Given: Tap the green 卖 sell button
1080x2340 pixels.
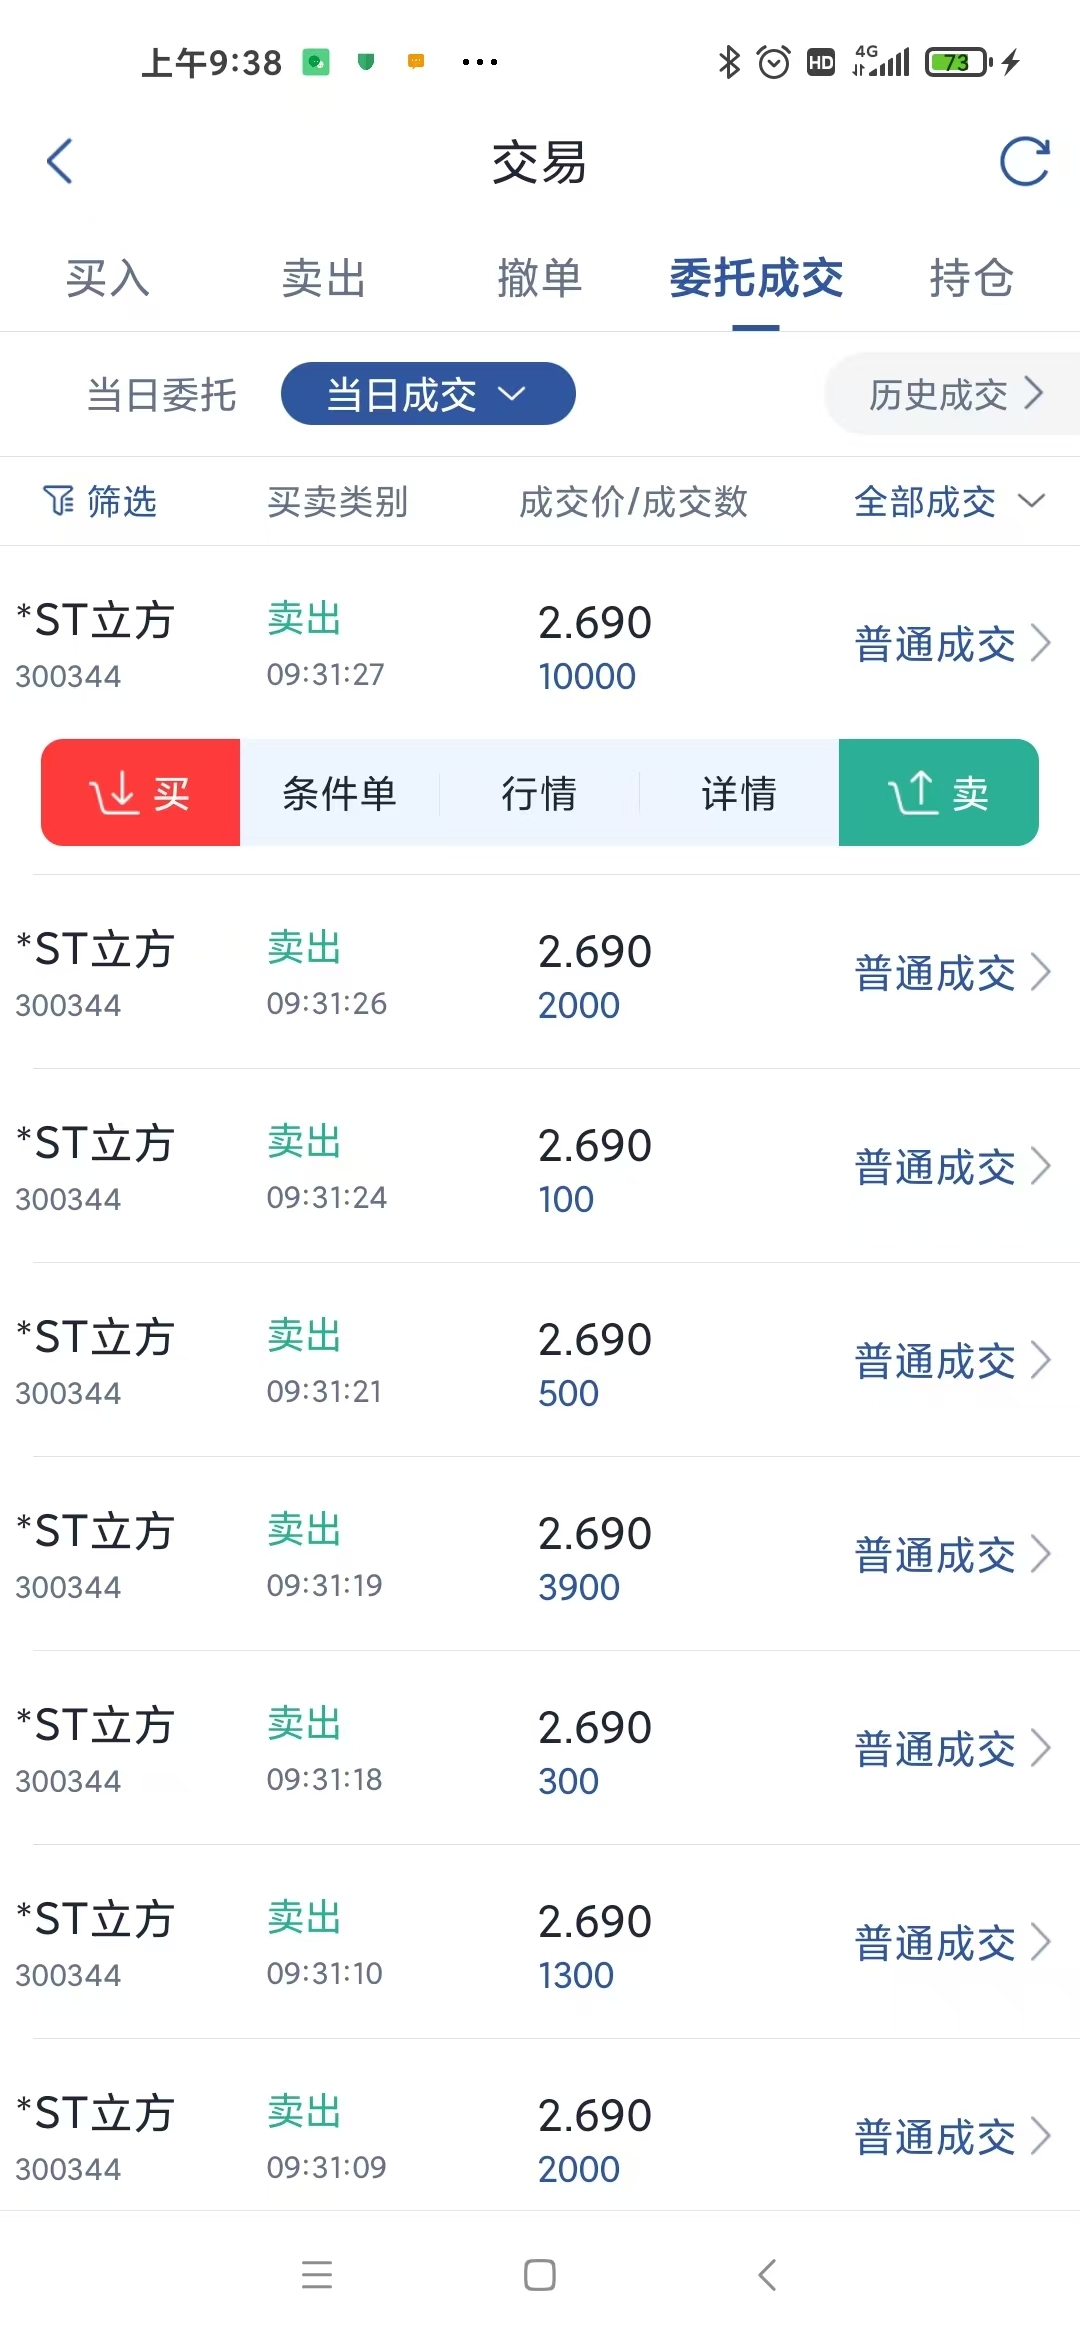Looking at the screenshot, I should tap(938, 793).
